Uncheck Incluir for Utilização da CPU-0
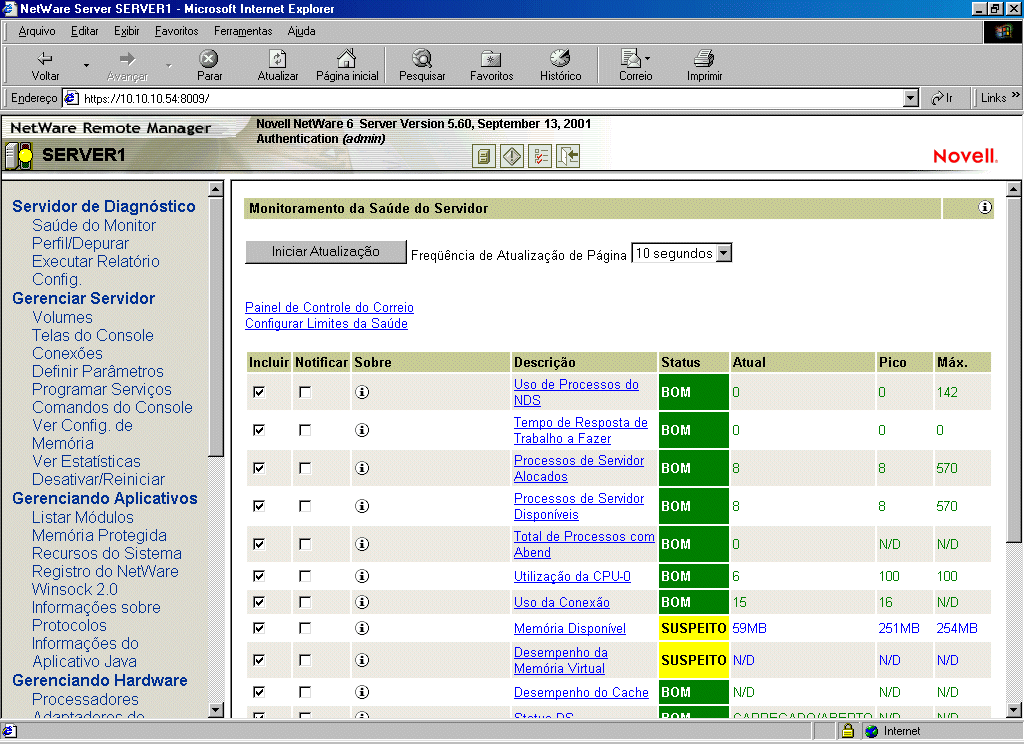 click(261, 576)
